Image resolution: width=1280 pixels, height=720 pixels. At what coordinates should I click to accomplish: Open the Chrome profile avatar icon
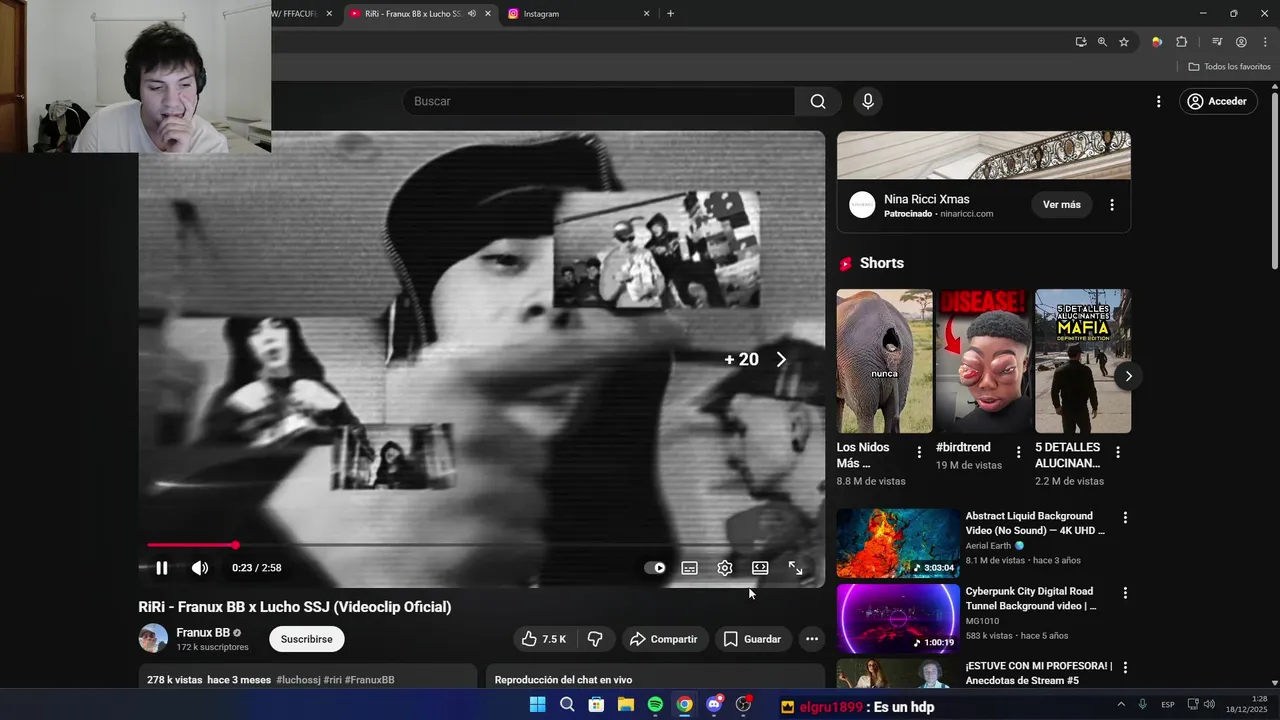(x=1241, y=42)
